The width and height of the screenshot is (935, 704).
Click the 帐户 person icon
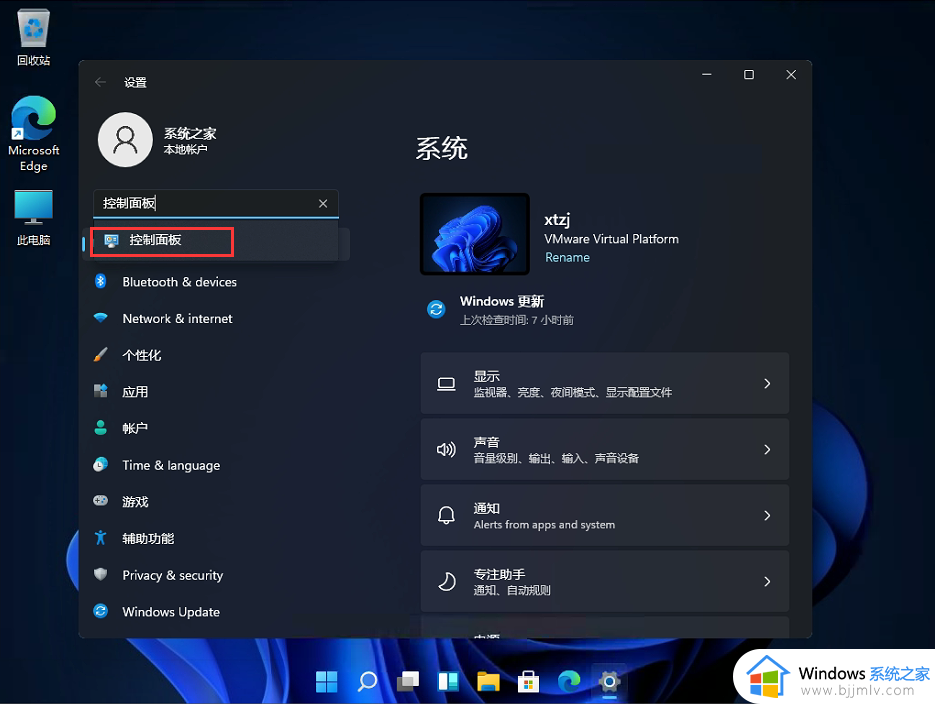tap(101, 427)
